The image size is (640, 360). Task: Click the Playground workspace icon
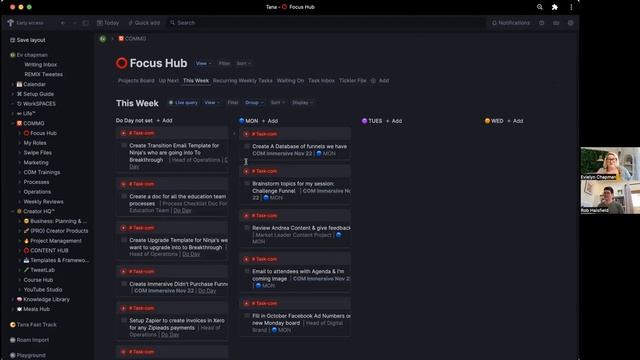tap(13, 356)
